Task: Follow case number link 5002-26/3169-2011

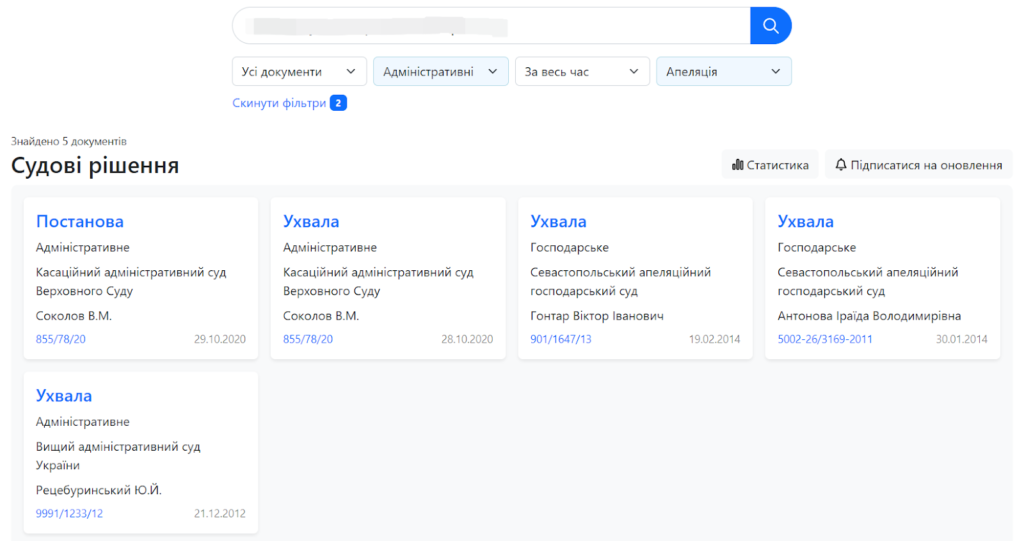Action: click(825, 340)
